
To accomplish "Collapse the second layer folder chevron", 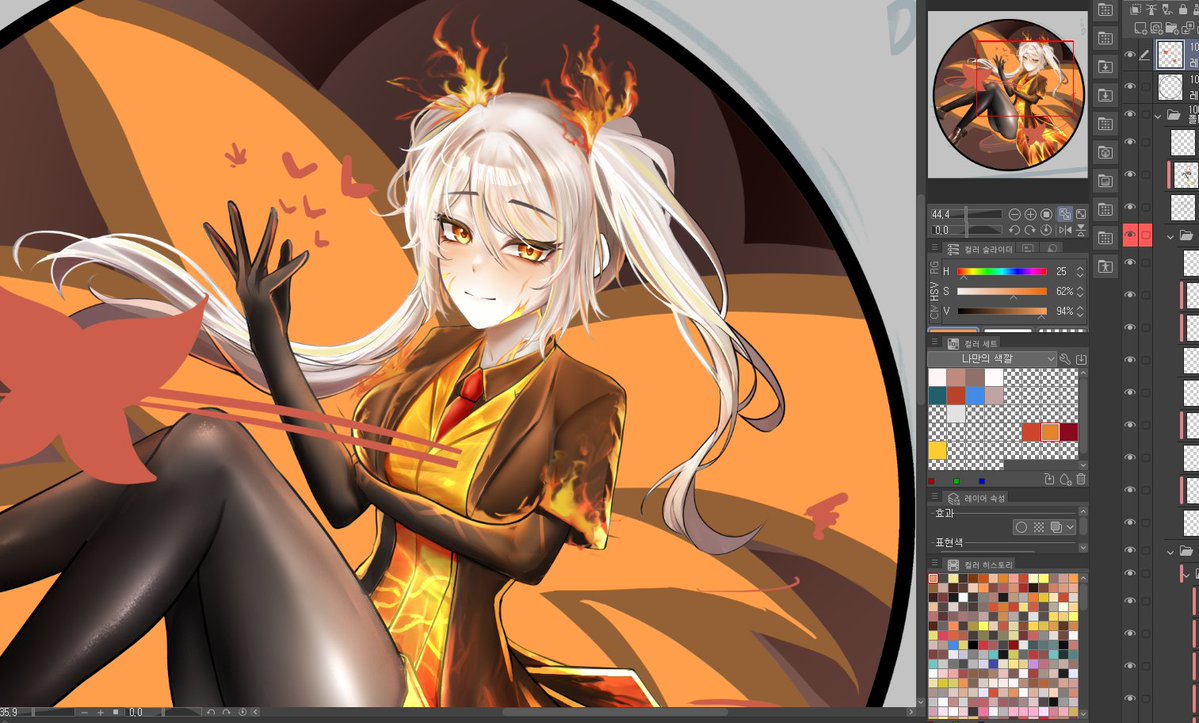I will pos(1171,236).
